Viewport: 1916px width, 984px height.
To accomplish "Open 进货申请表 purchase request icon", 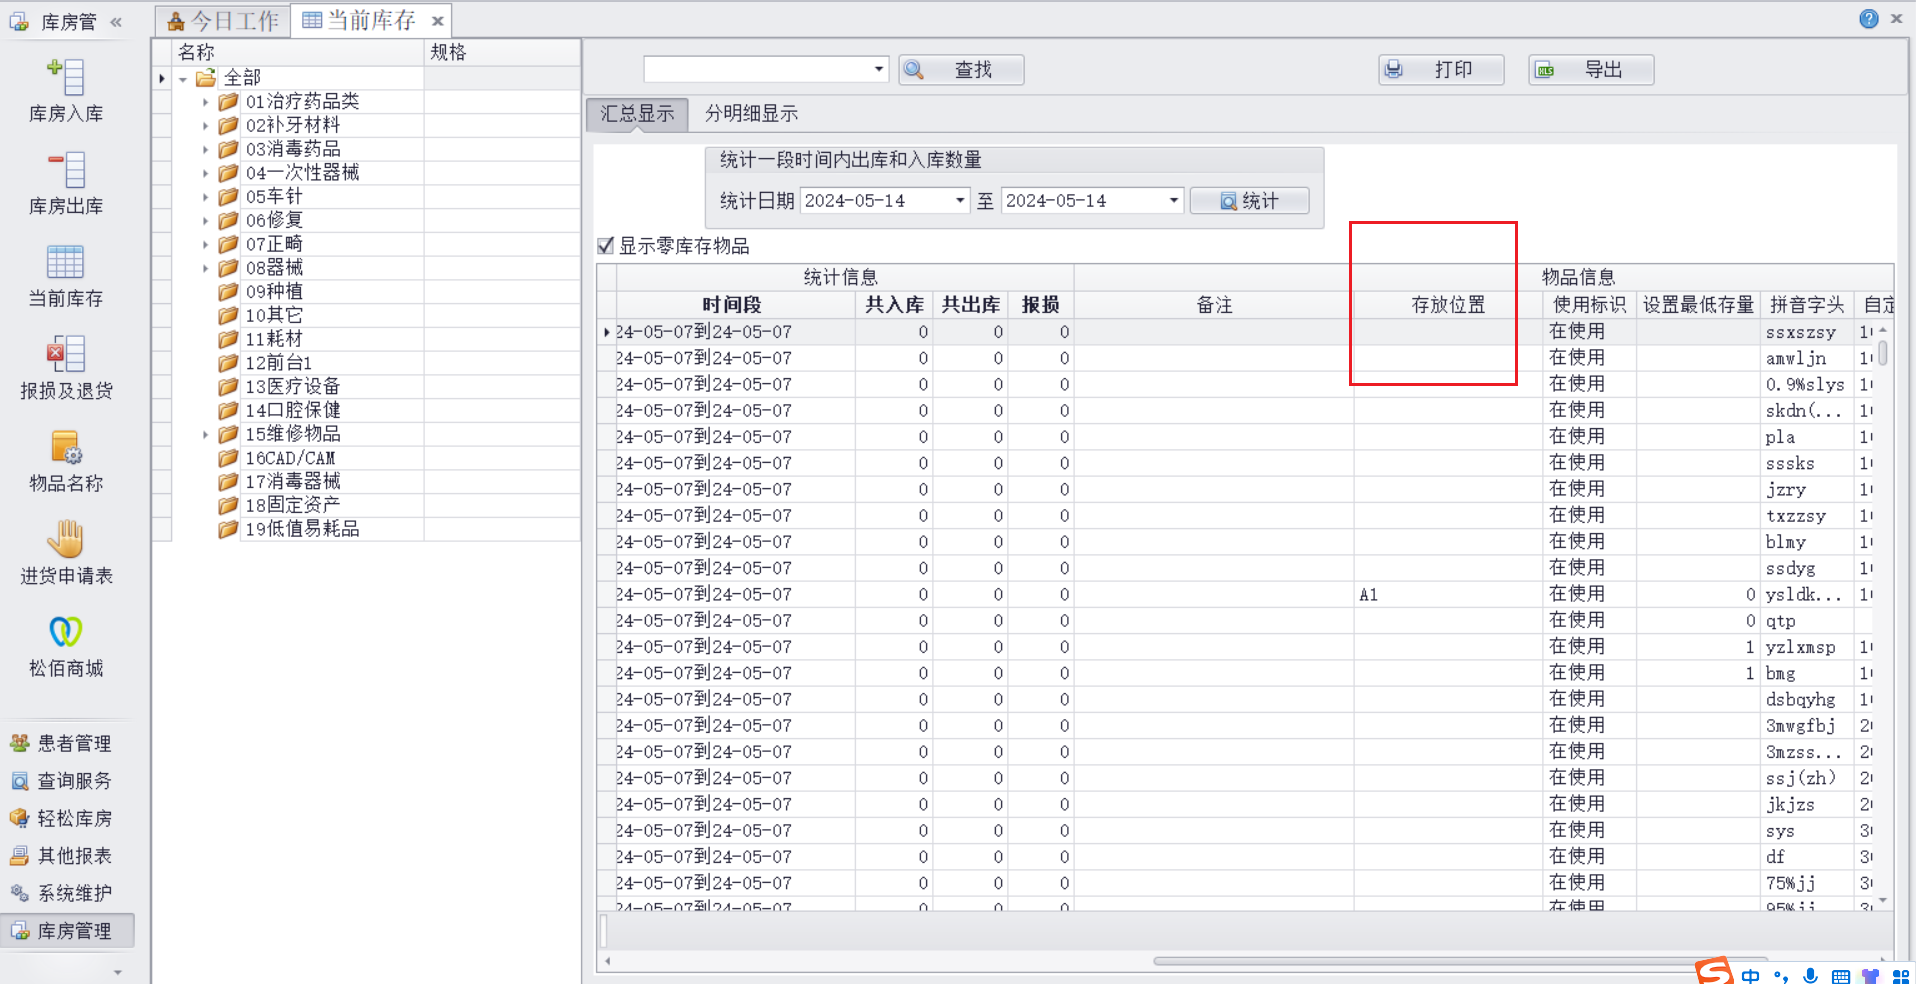I will (x=66, y=540).
